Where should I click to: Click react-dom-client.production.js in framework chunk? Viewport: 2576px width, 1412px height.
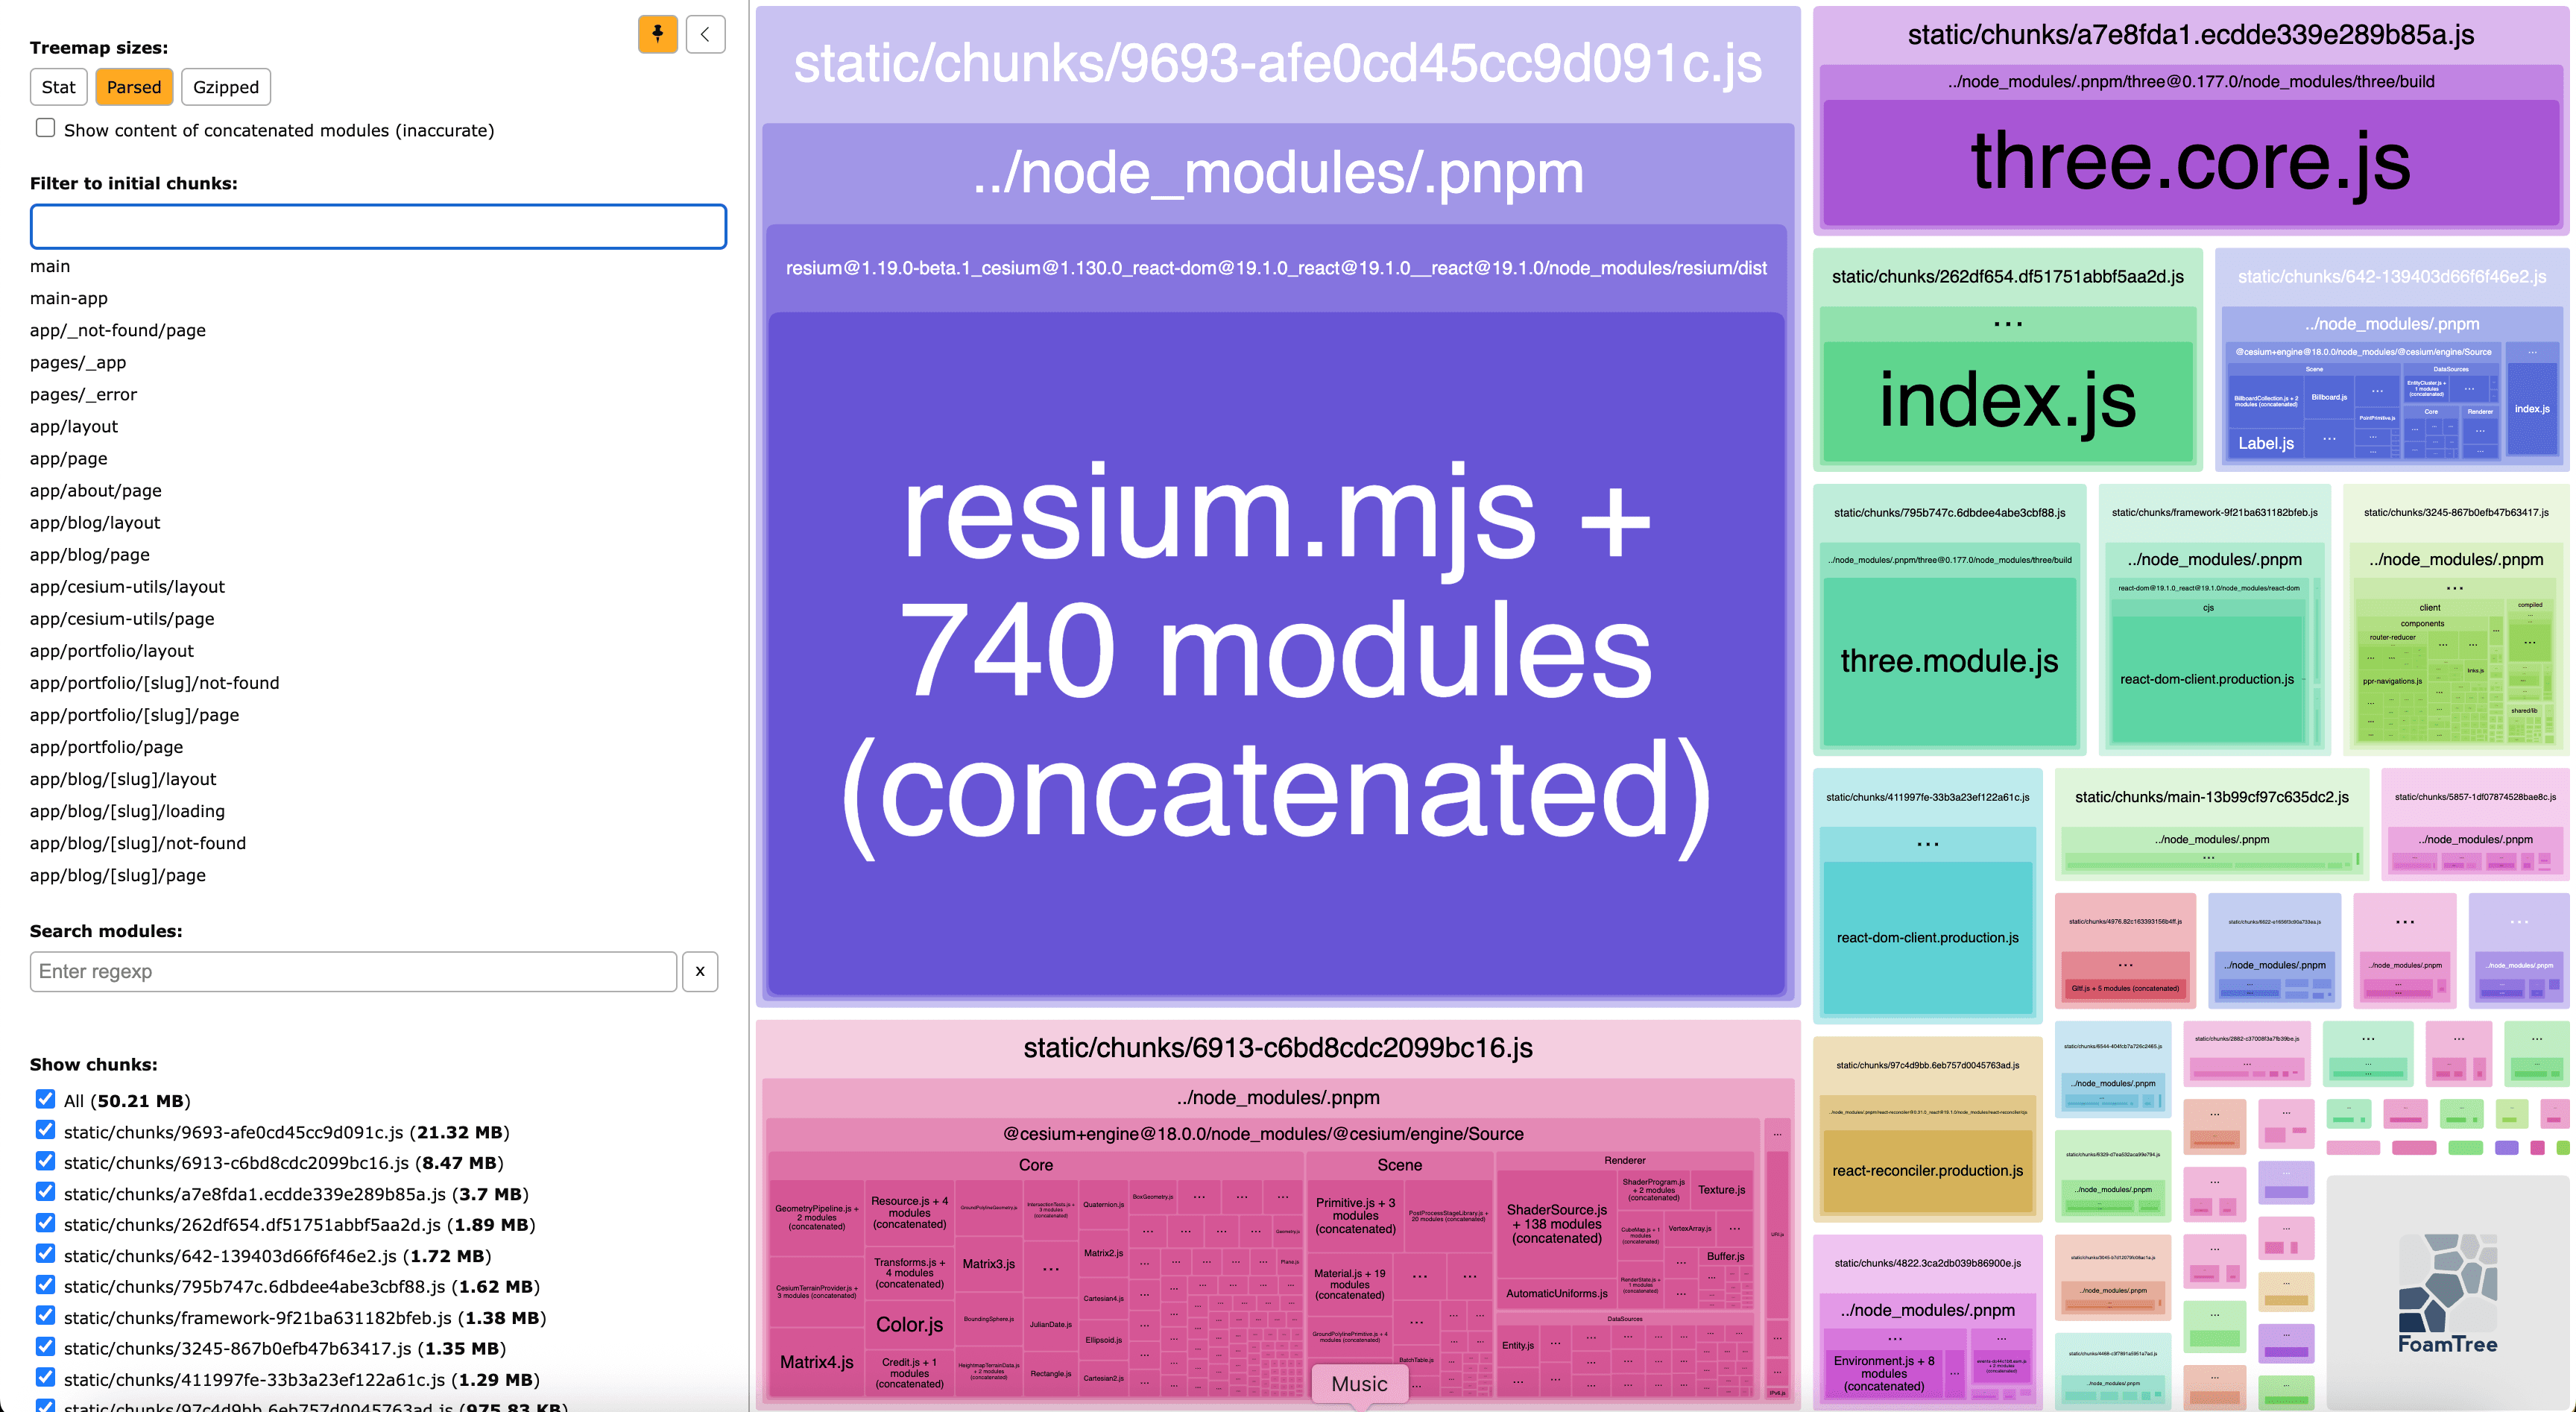click(x=2207, y=679)
